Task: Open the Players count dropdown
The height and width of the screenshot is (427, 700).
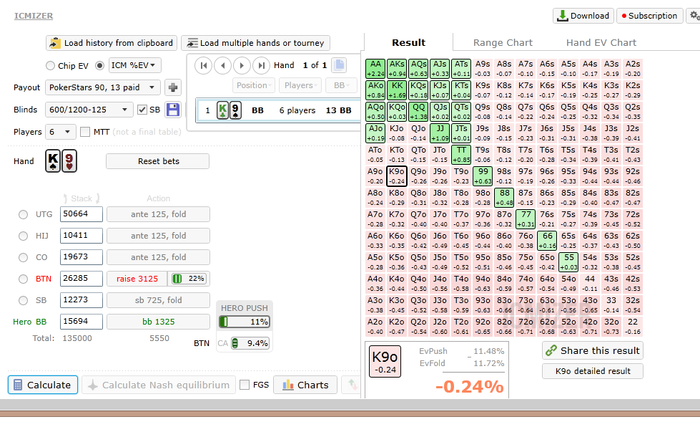Action: tap(60, 132)
